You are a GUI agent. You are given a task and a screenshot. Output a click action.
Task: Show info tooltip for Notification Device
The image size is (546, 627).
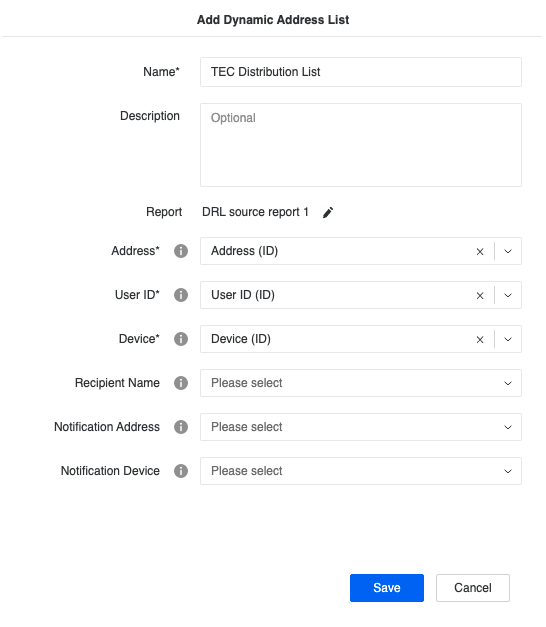click(181, 471)
